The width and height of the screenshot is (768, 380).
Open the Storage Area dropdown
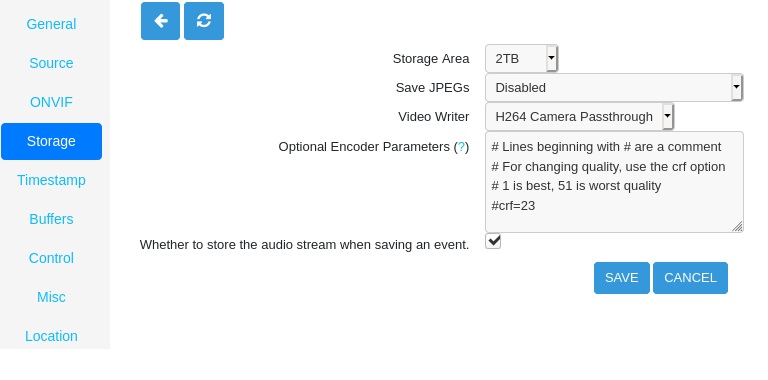[x=522, y=59]
